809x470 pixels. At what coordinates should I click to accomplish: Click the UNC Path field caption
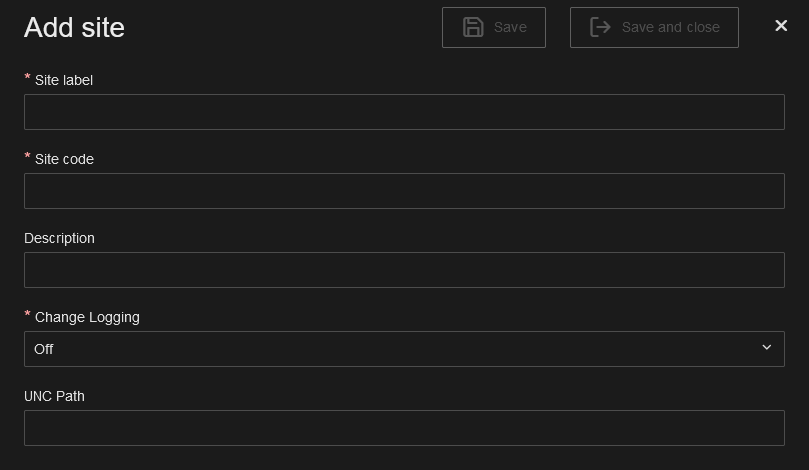point(54,396)
